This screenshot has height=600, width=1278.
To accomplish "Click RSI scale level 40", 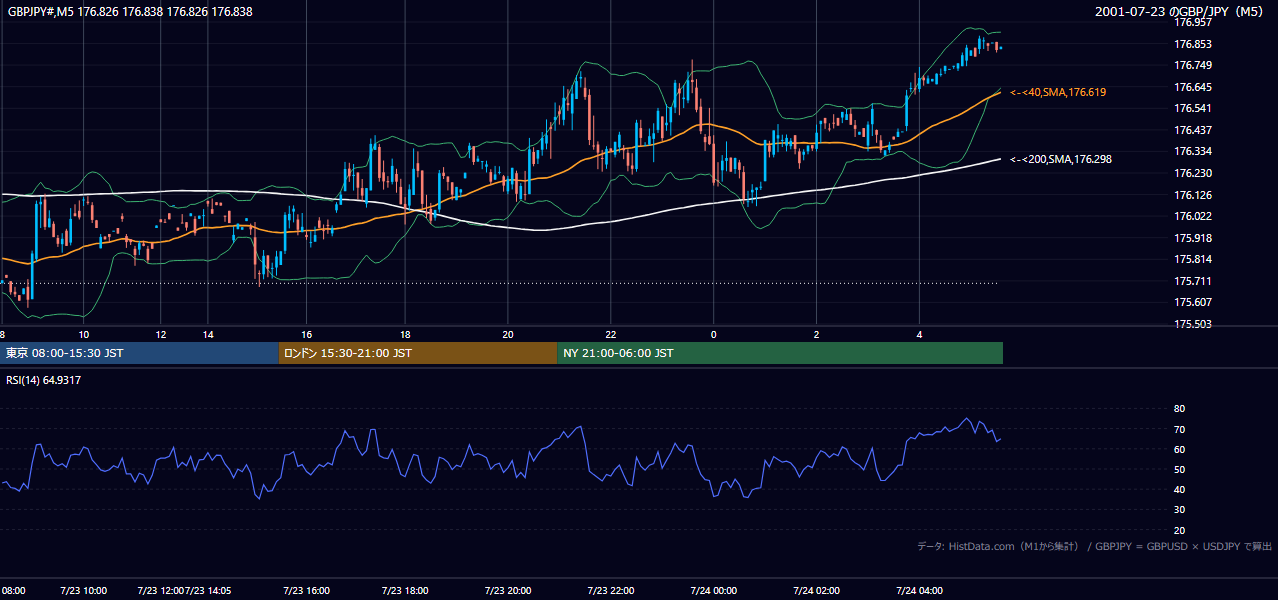I will click(1179, 489).
